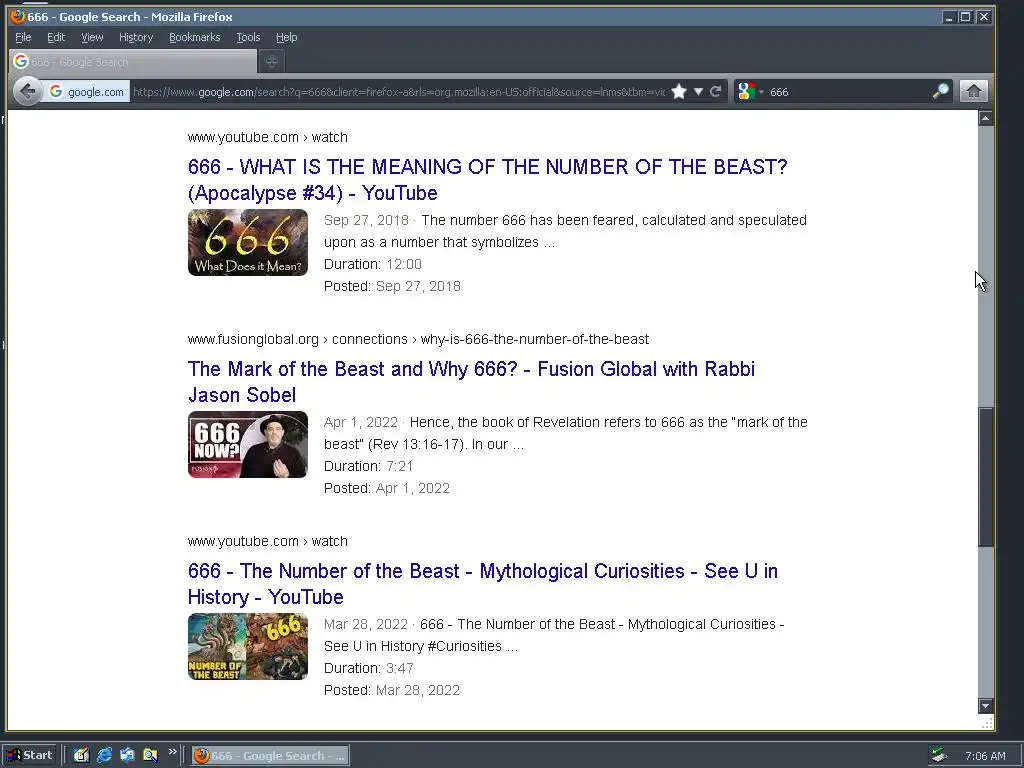Bookmark this page with the star icon
1024x768 pixels.
[679, 91]
